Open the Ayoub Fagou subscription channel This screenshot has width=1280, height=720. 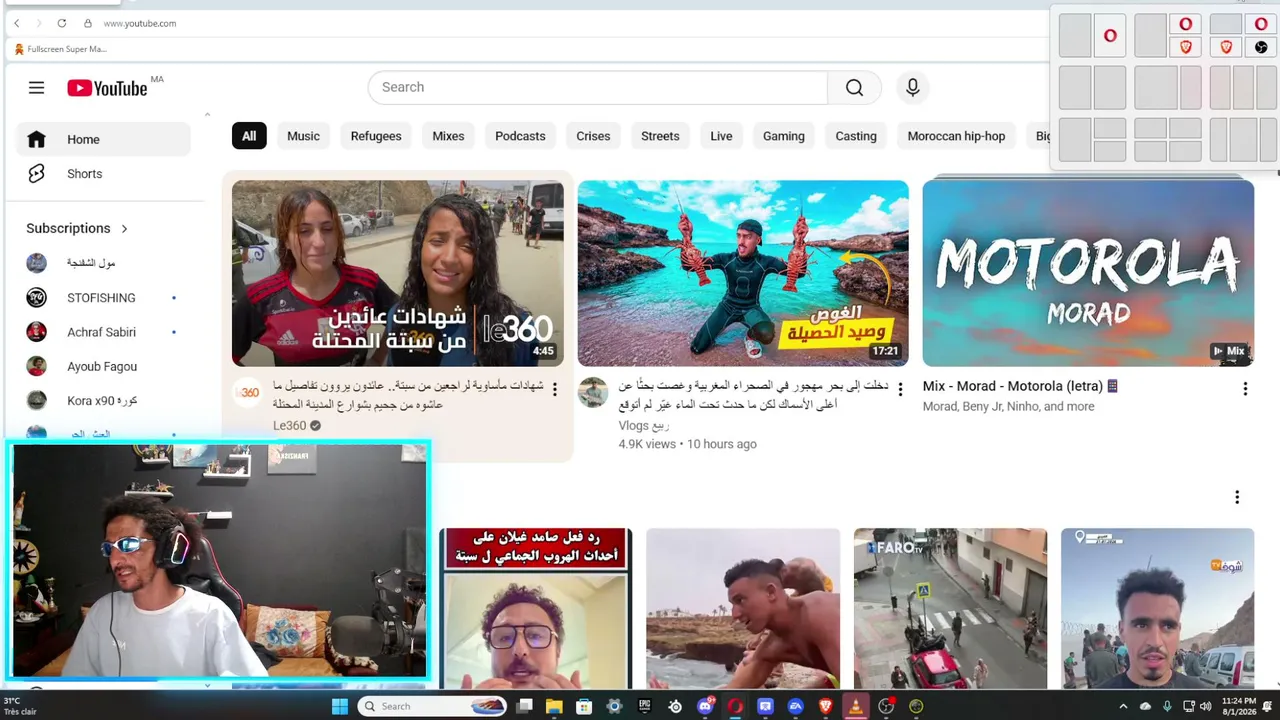pos(103,366)
